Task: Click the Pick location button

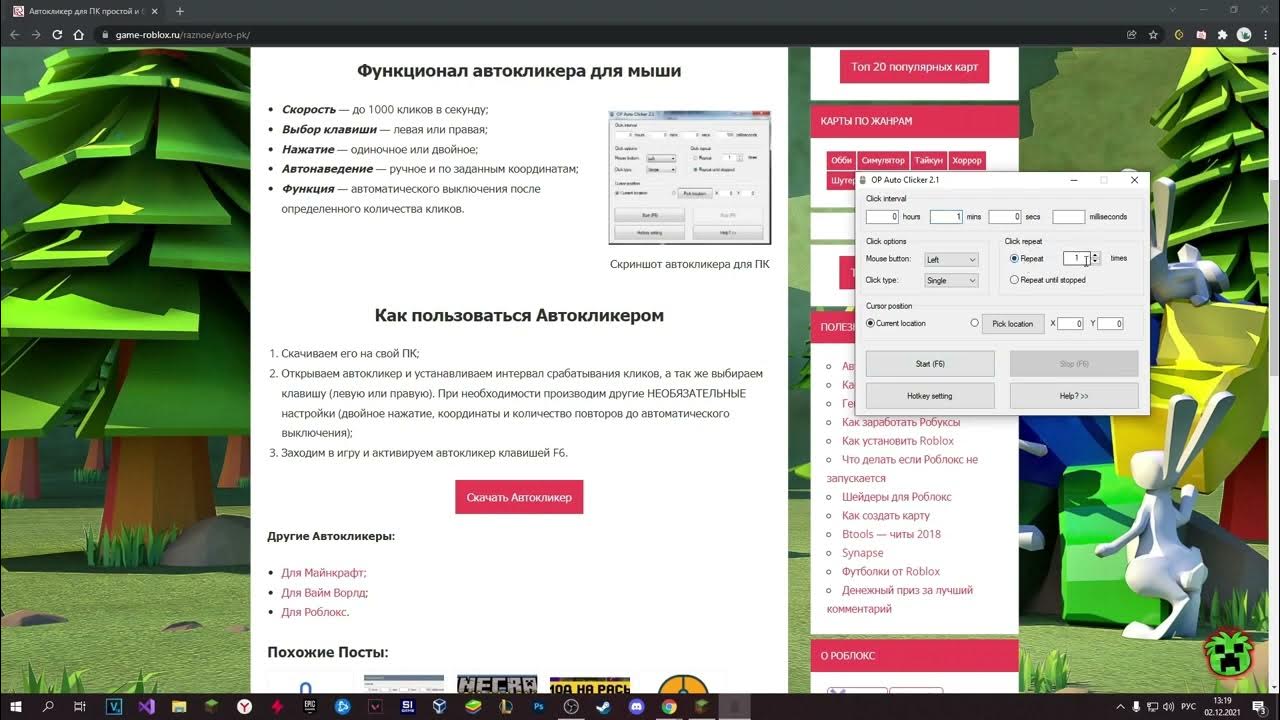Action: coord(1013,324)
